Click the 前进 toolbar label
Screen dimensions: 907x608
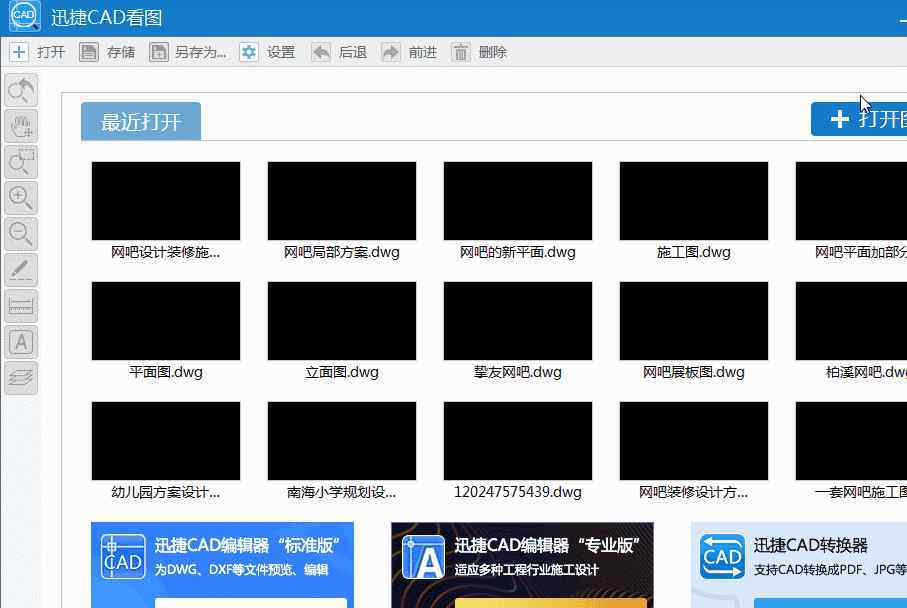tap(423, 53)
